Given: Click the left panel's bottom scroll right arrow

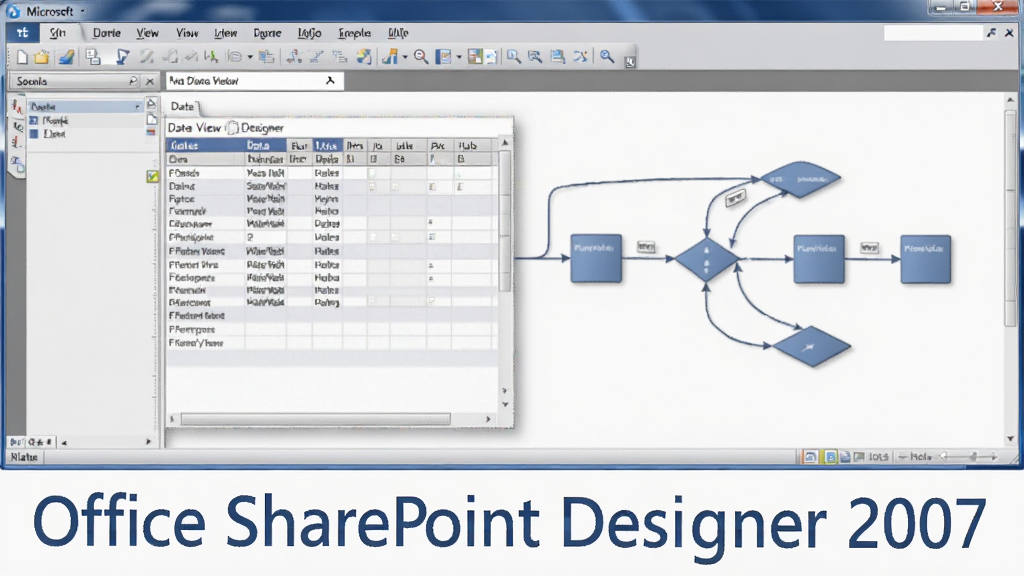Looking at the screenshot, I should click(x=148, y=442).
